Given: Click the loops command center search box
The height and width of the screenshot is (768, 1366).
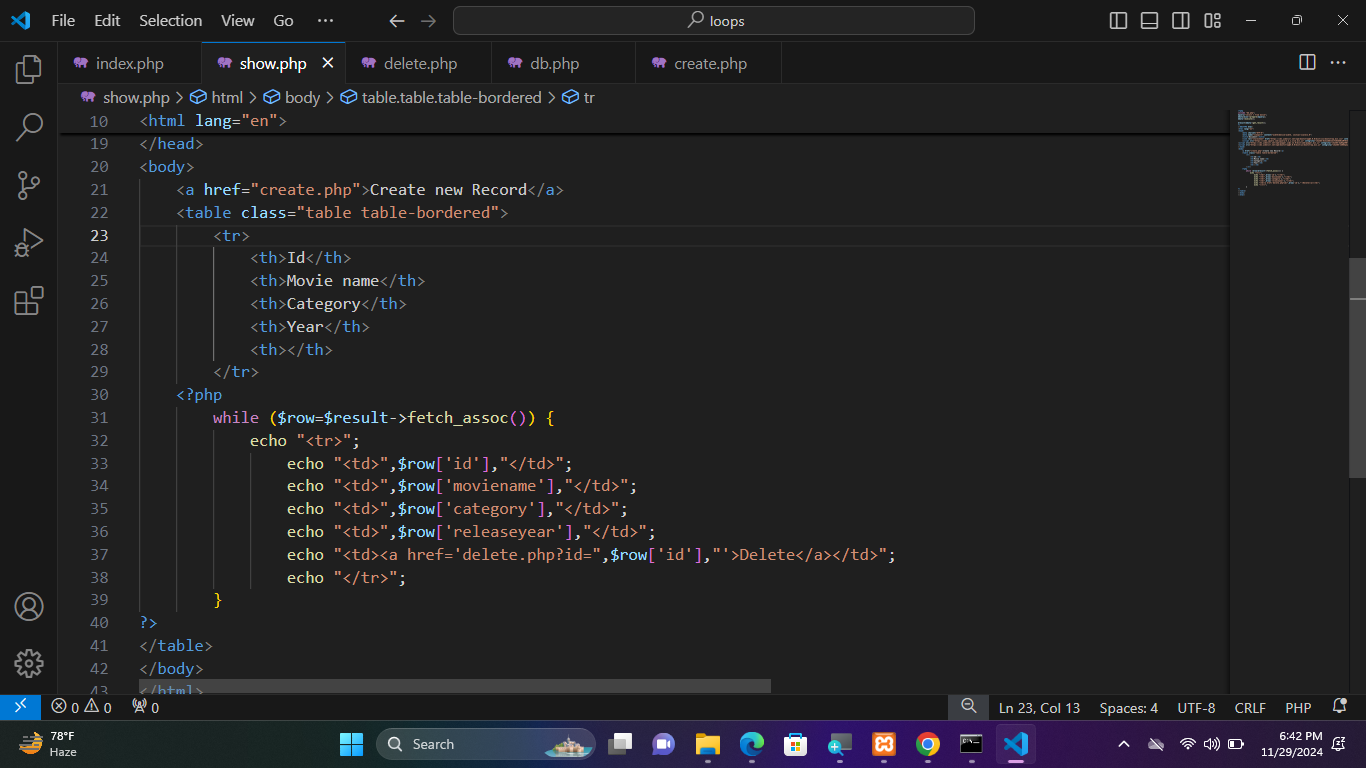Looking at the screenshot, I should point(714,21).
